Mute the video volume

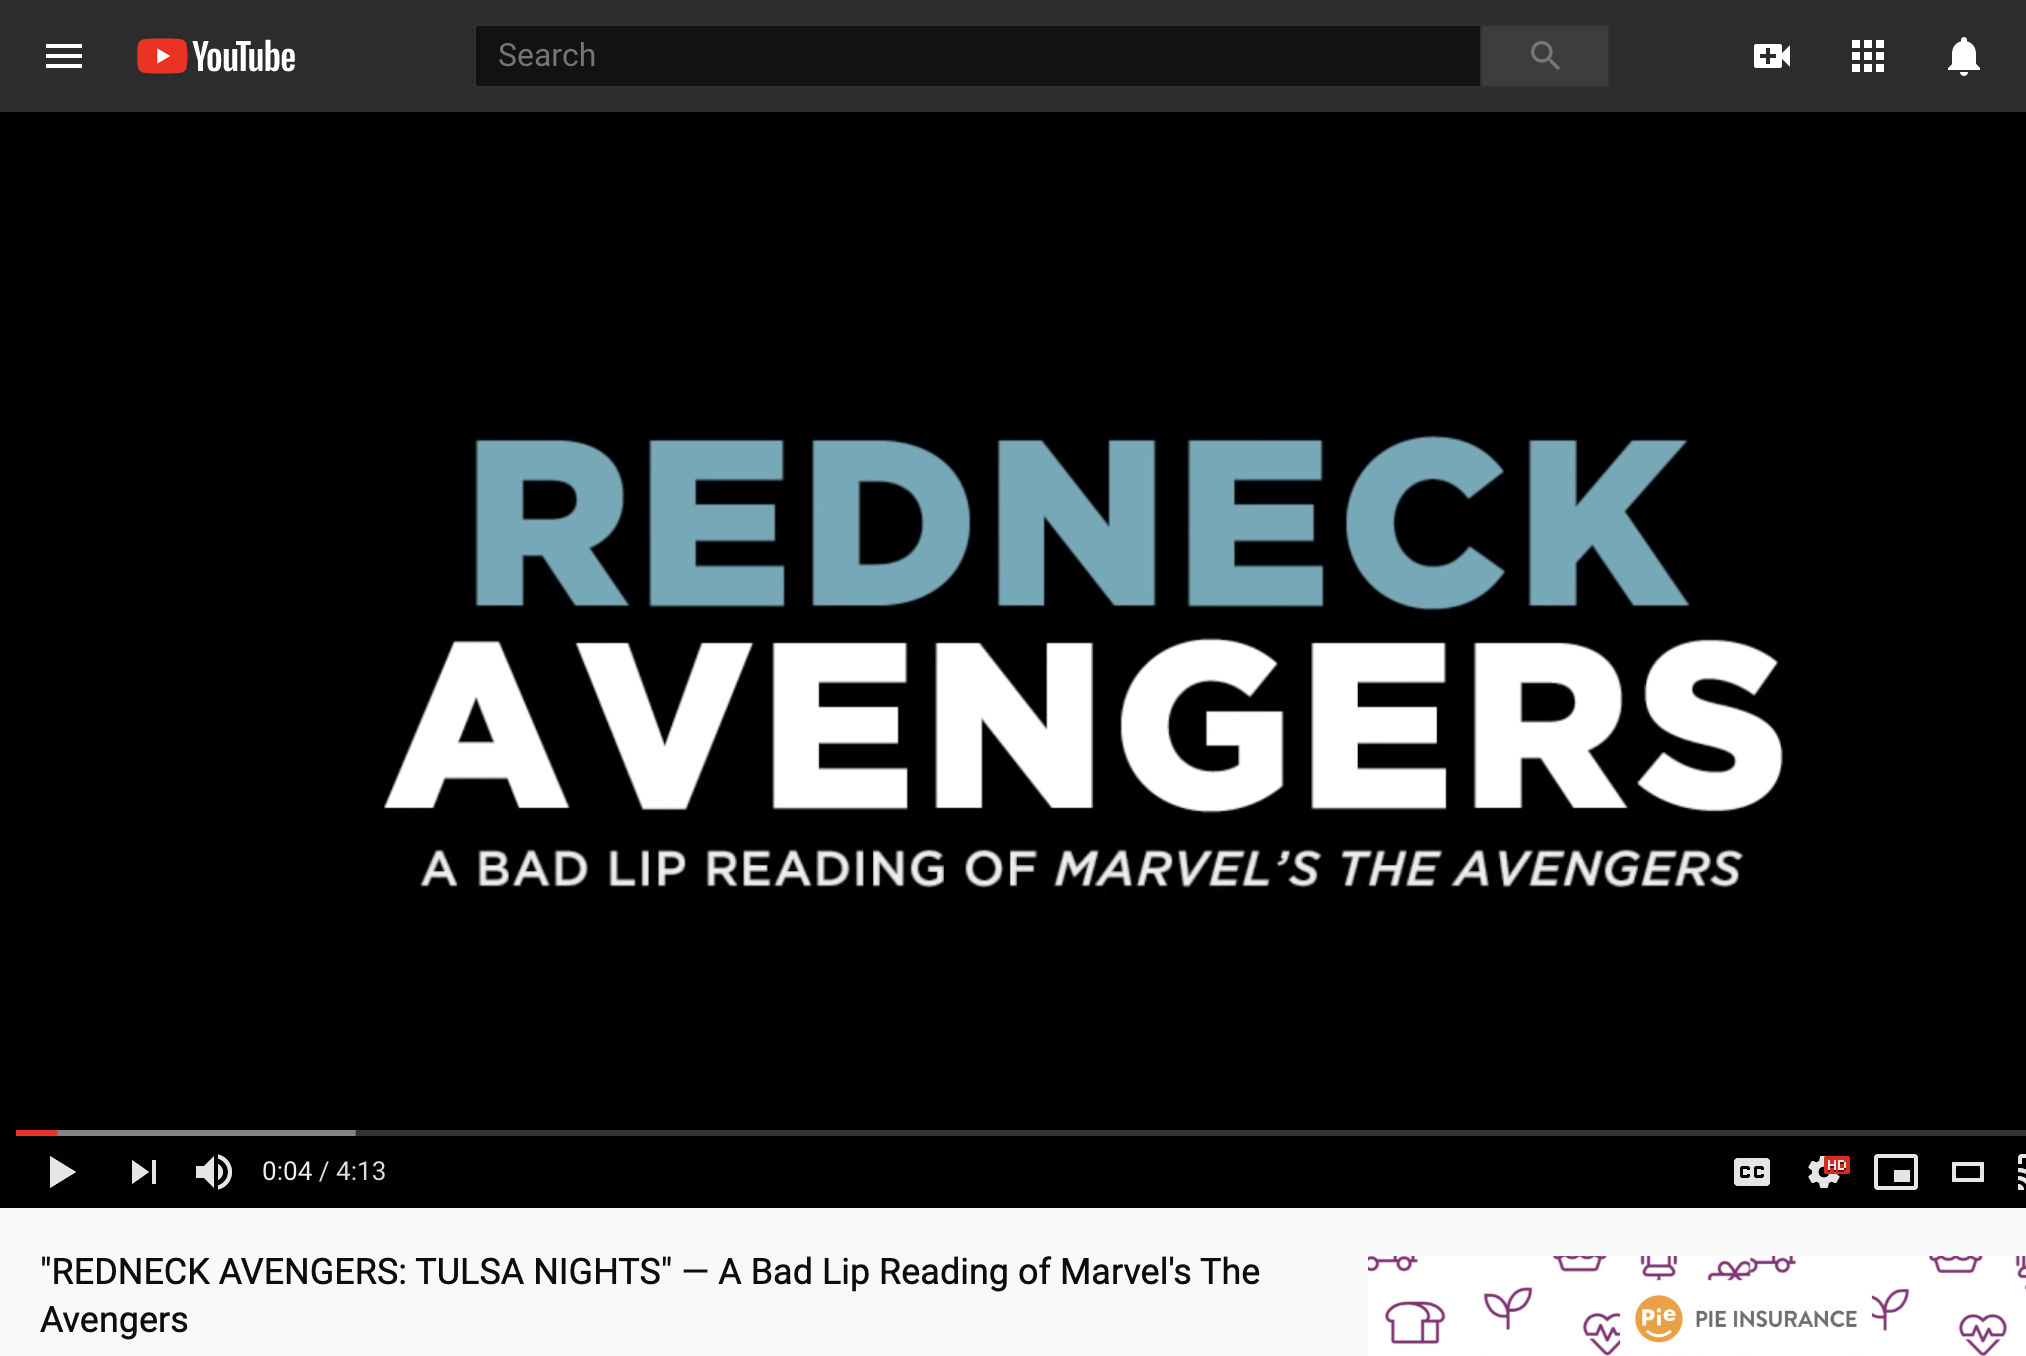tap(213, 1171)
